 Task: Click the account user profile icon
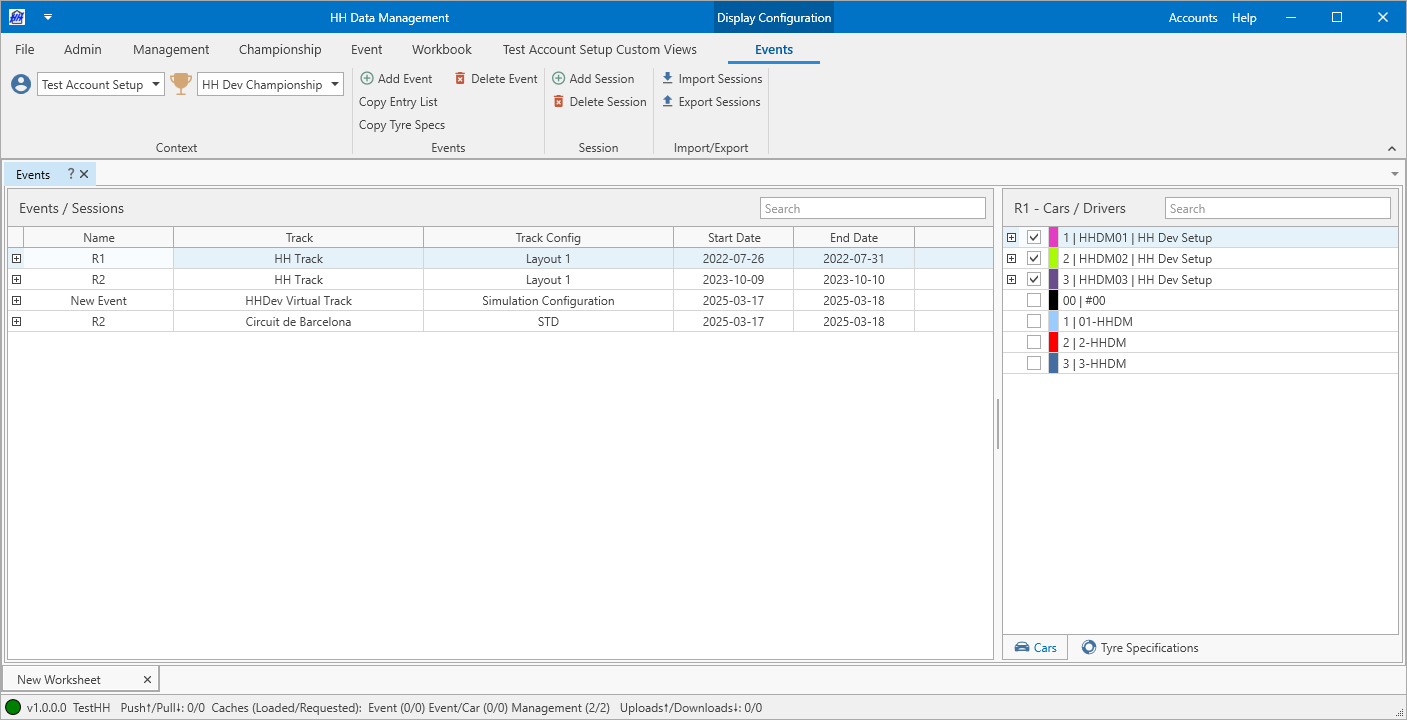(x=21, y=85)
